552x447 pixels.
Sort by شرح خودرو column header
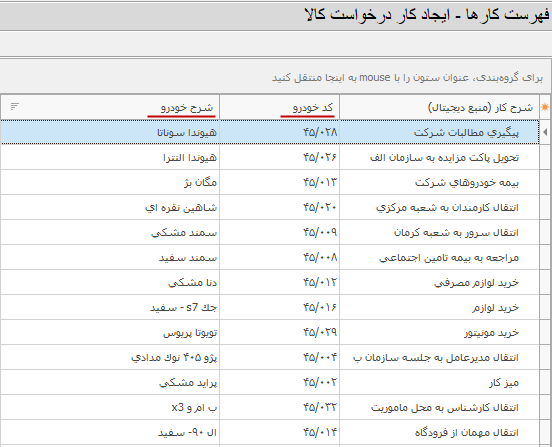point(110,107)
